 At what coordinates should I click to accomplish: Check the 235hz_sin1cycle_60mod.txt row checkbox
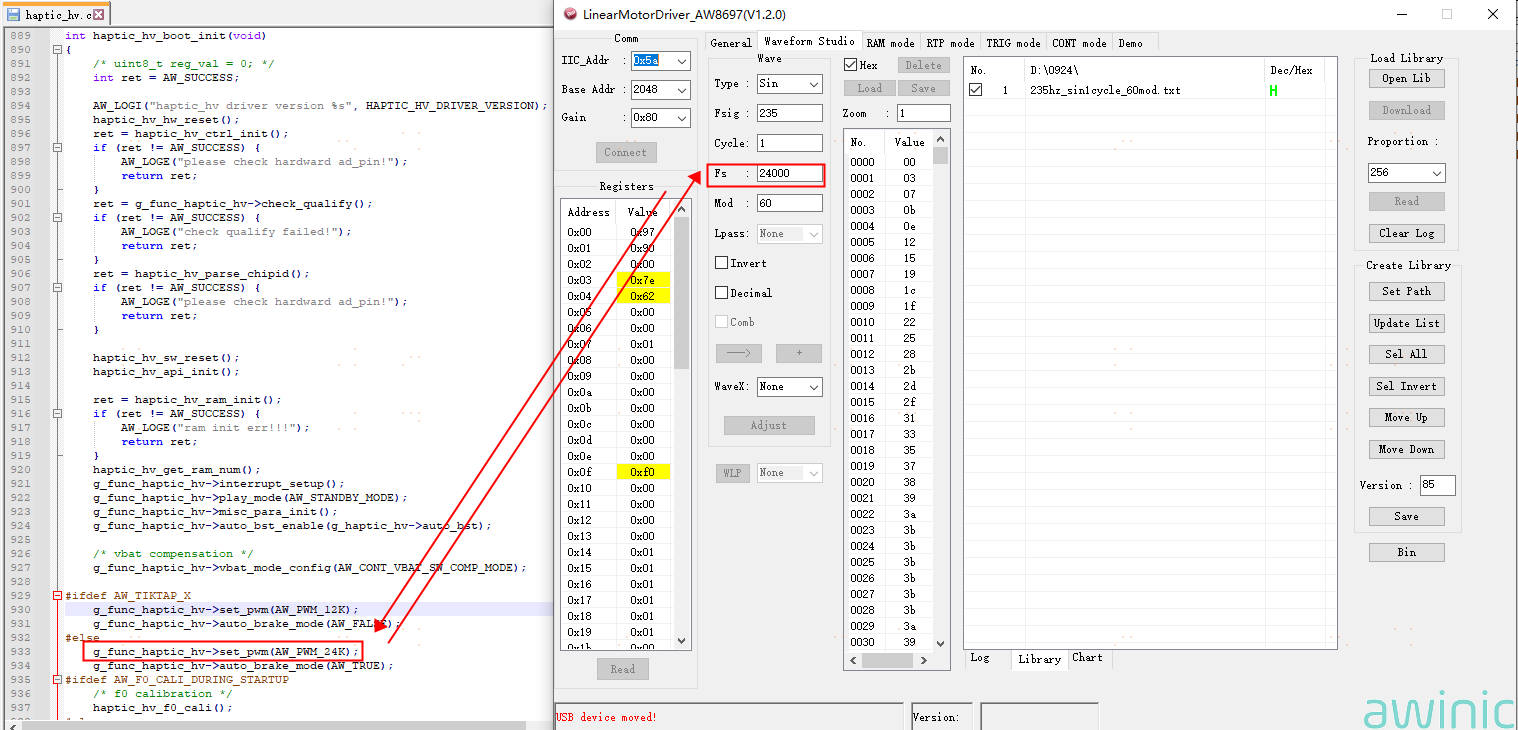976,90
